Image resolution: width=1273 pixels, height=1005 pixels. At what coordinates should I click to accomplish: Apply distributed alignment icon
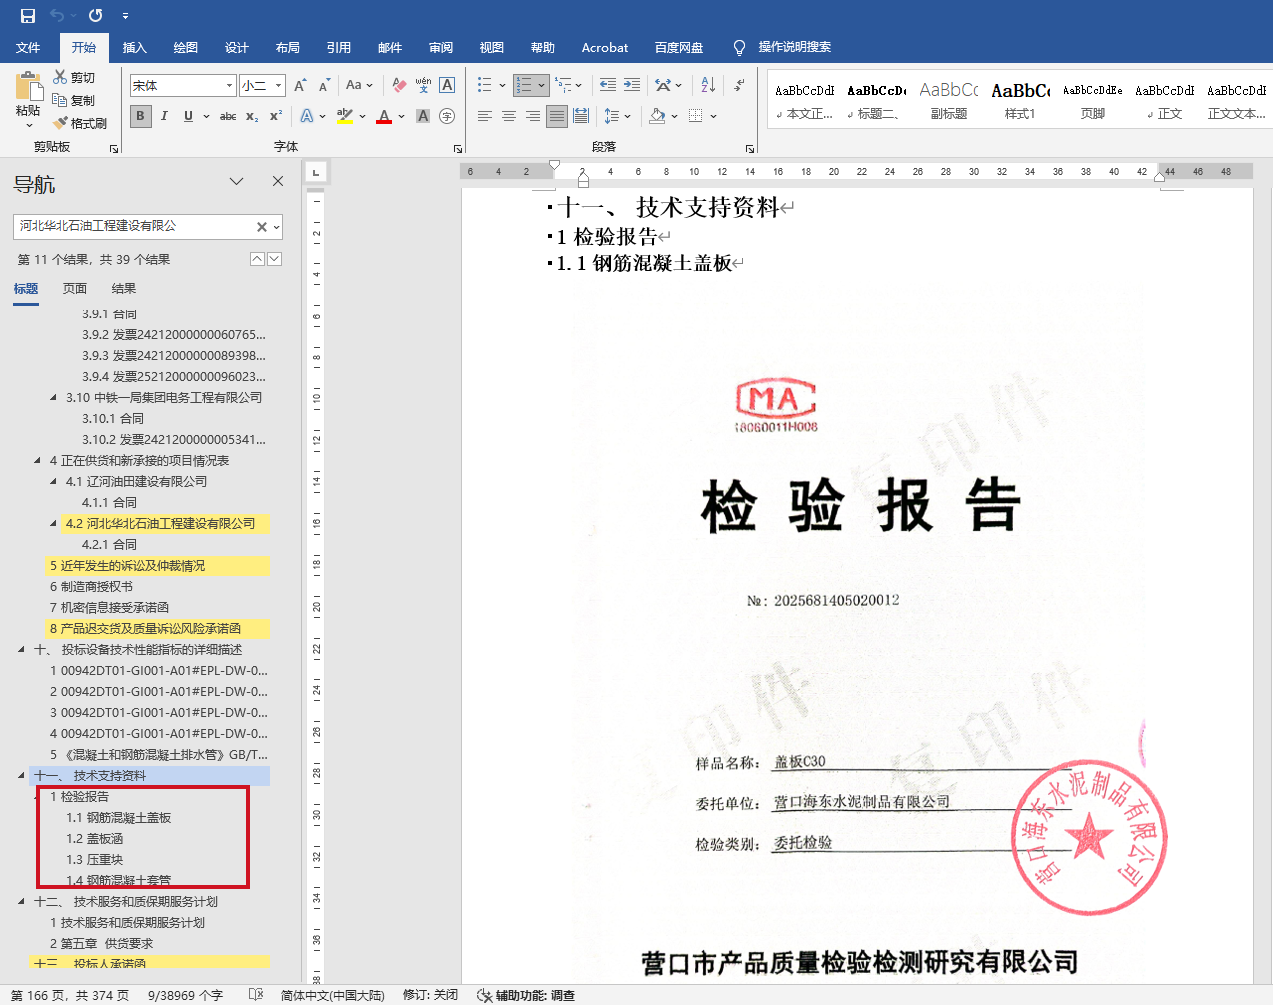pos(581,116)
